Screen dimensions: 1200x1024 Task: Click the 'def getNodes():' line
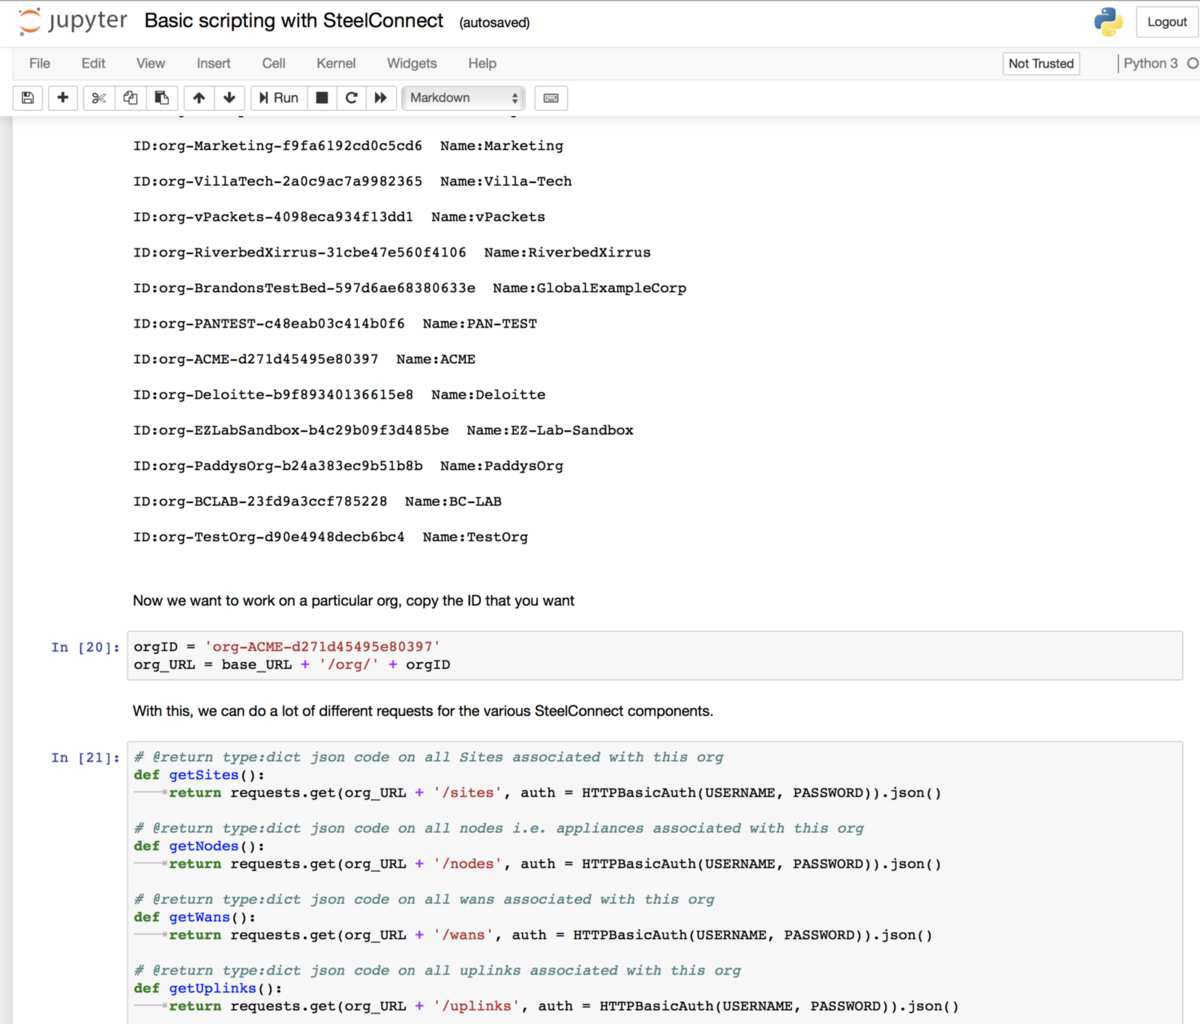pyautogui.click(x=199, y=846)
